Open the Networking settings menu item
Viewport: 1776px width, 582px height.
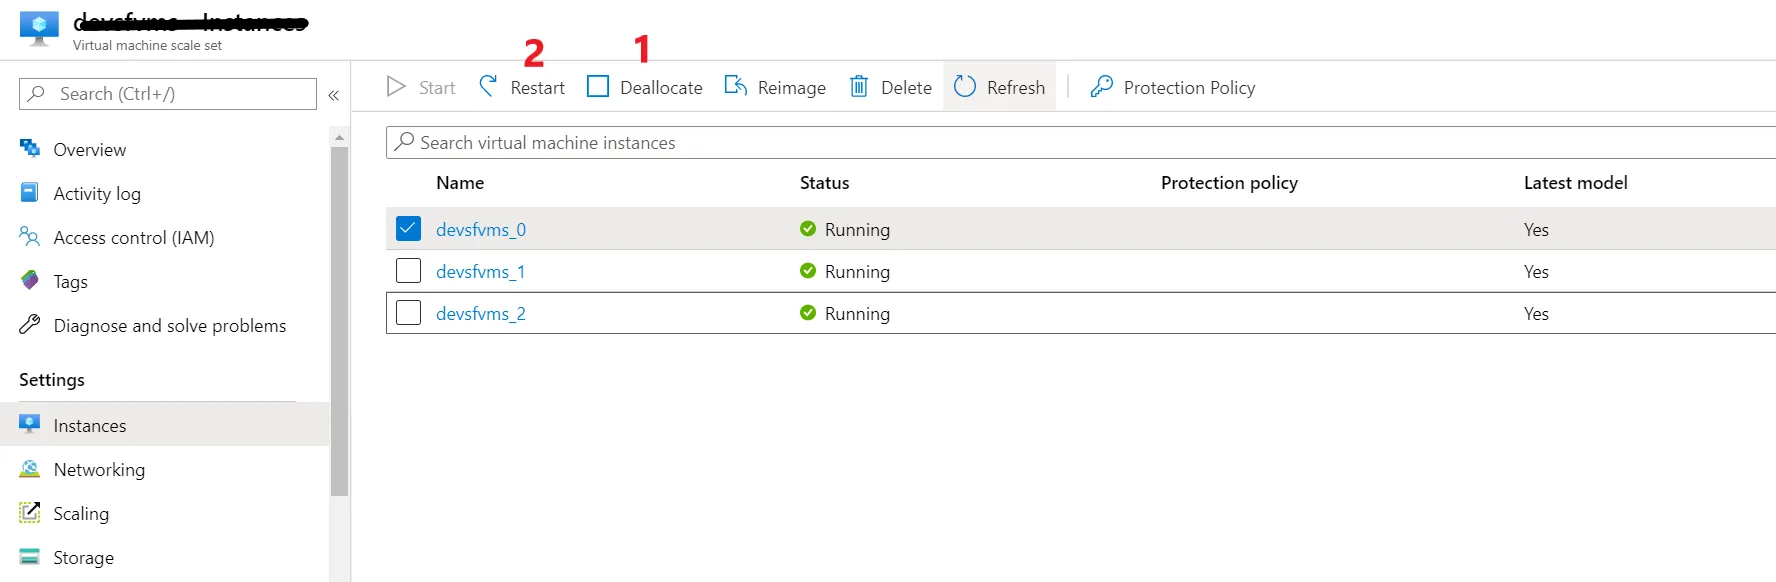pyautogui.click(x=99, y=469)
